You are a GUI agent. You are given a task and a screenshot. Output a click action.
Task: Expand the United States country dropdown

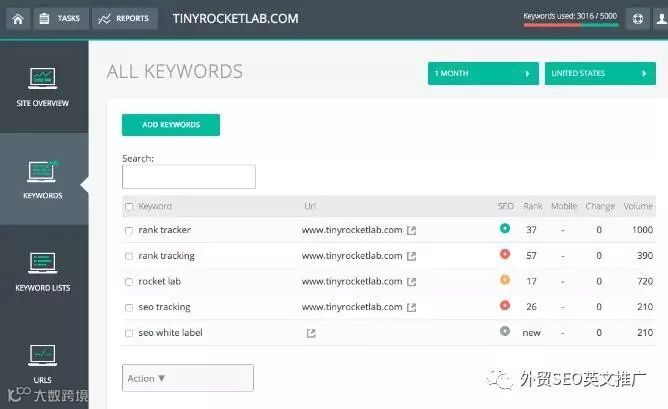click(x=600, y=73)
